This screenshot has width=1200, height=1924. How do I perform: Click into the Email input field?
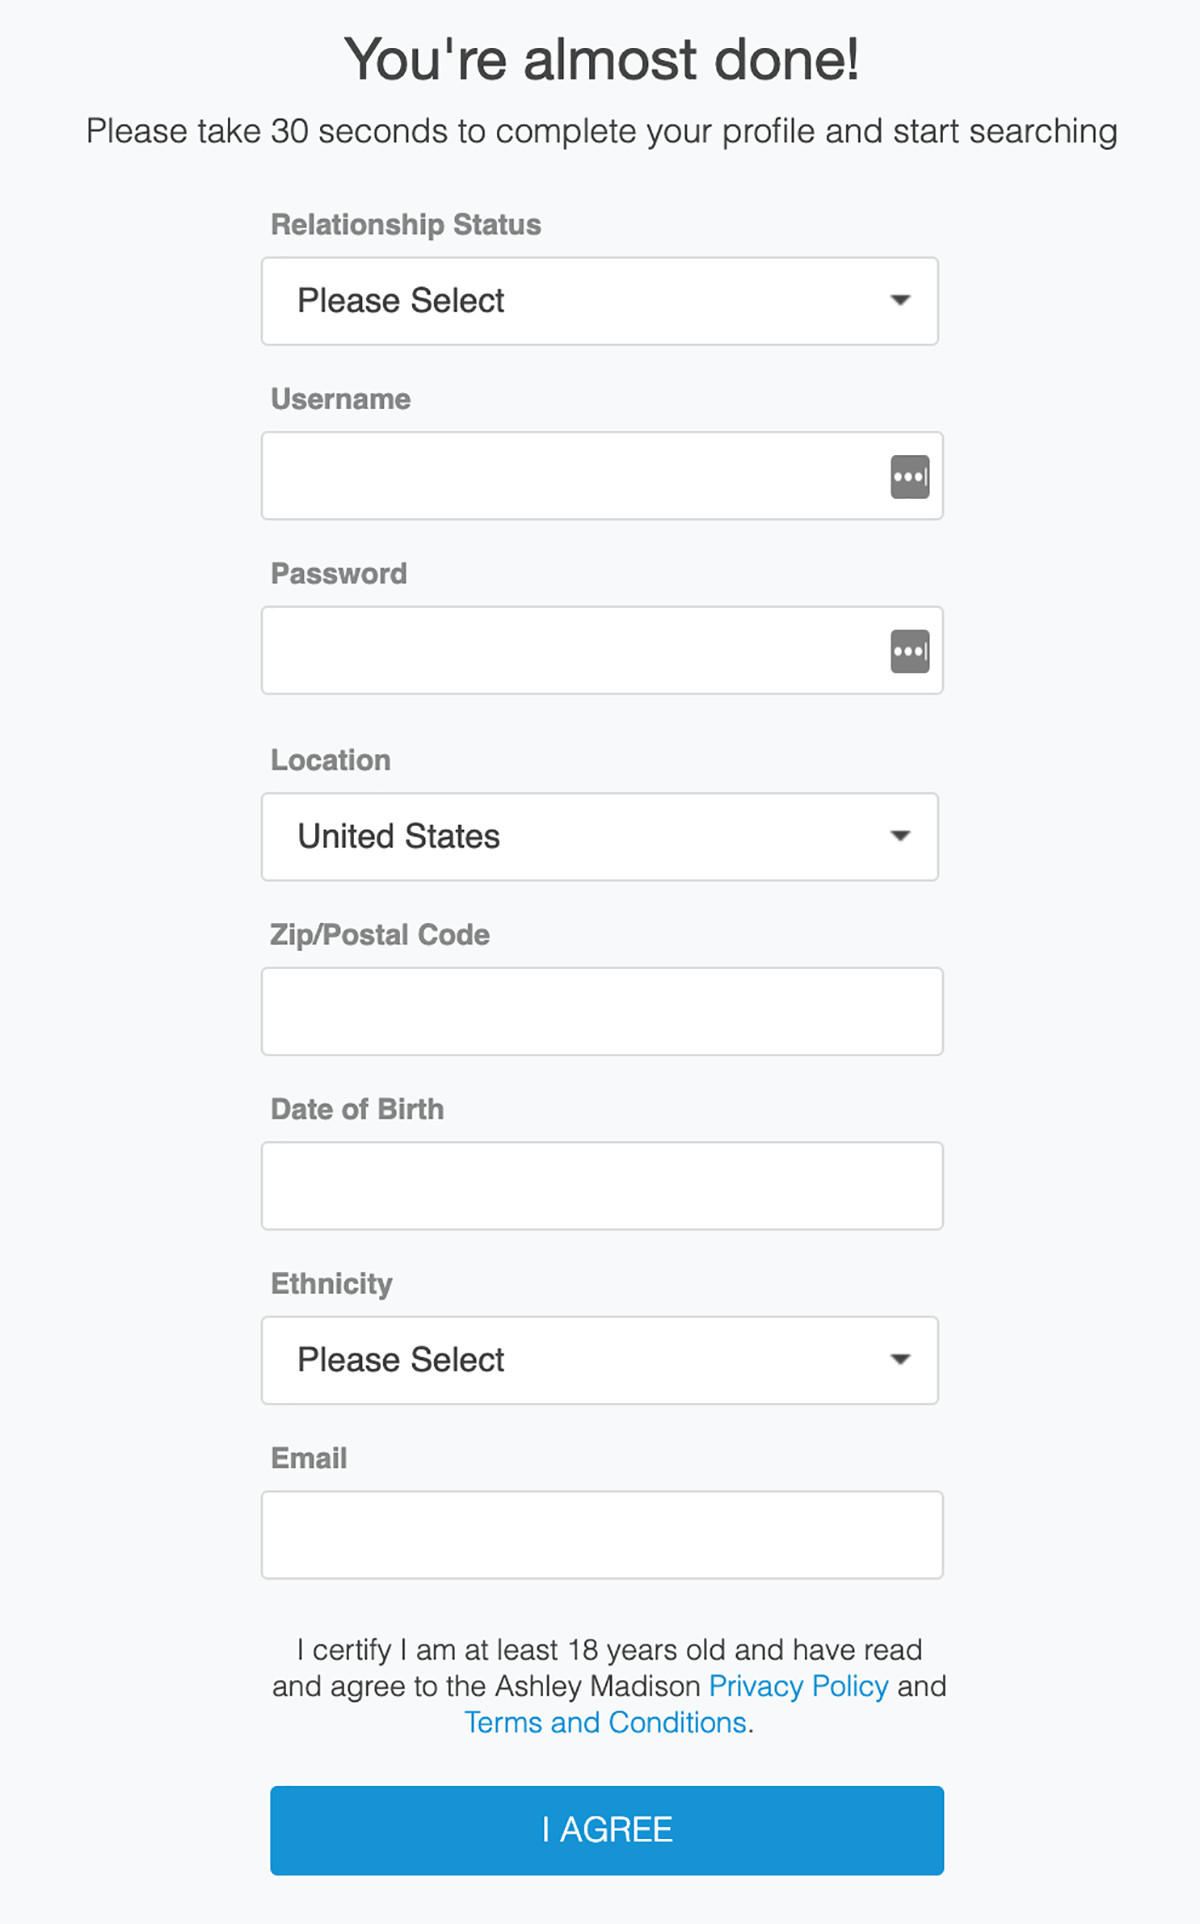coord(602,1535)
